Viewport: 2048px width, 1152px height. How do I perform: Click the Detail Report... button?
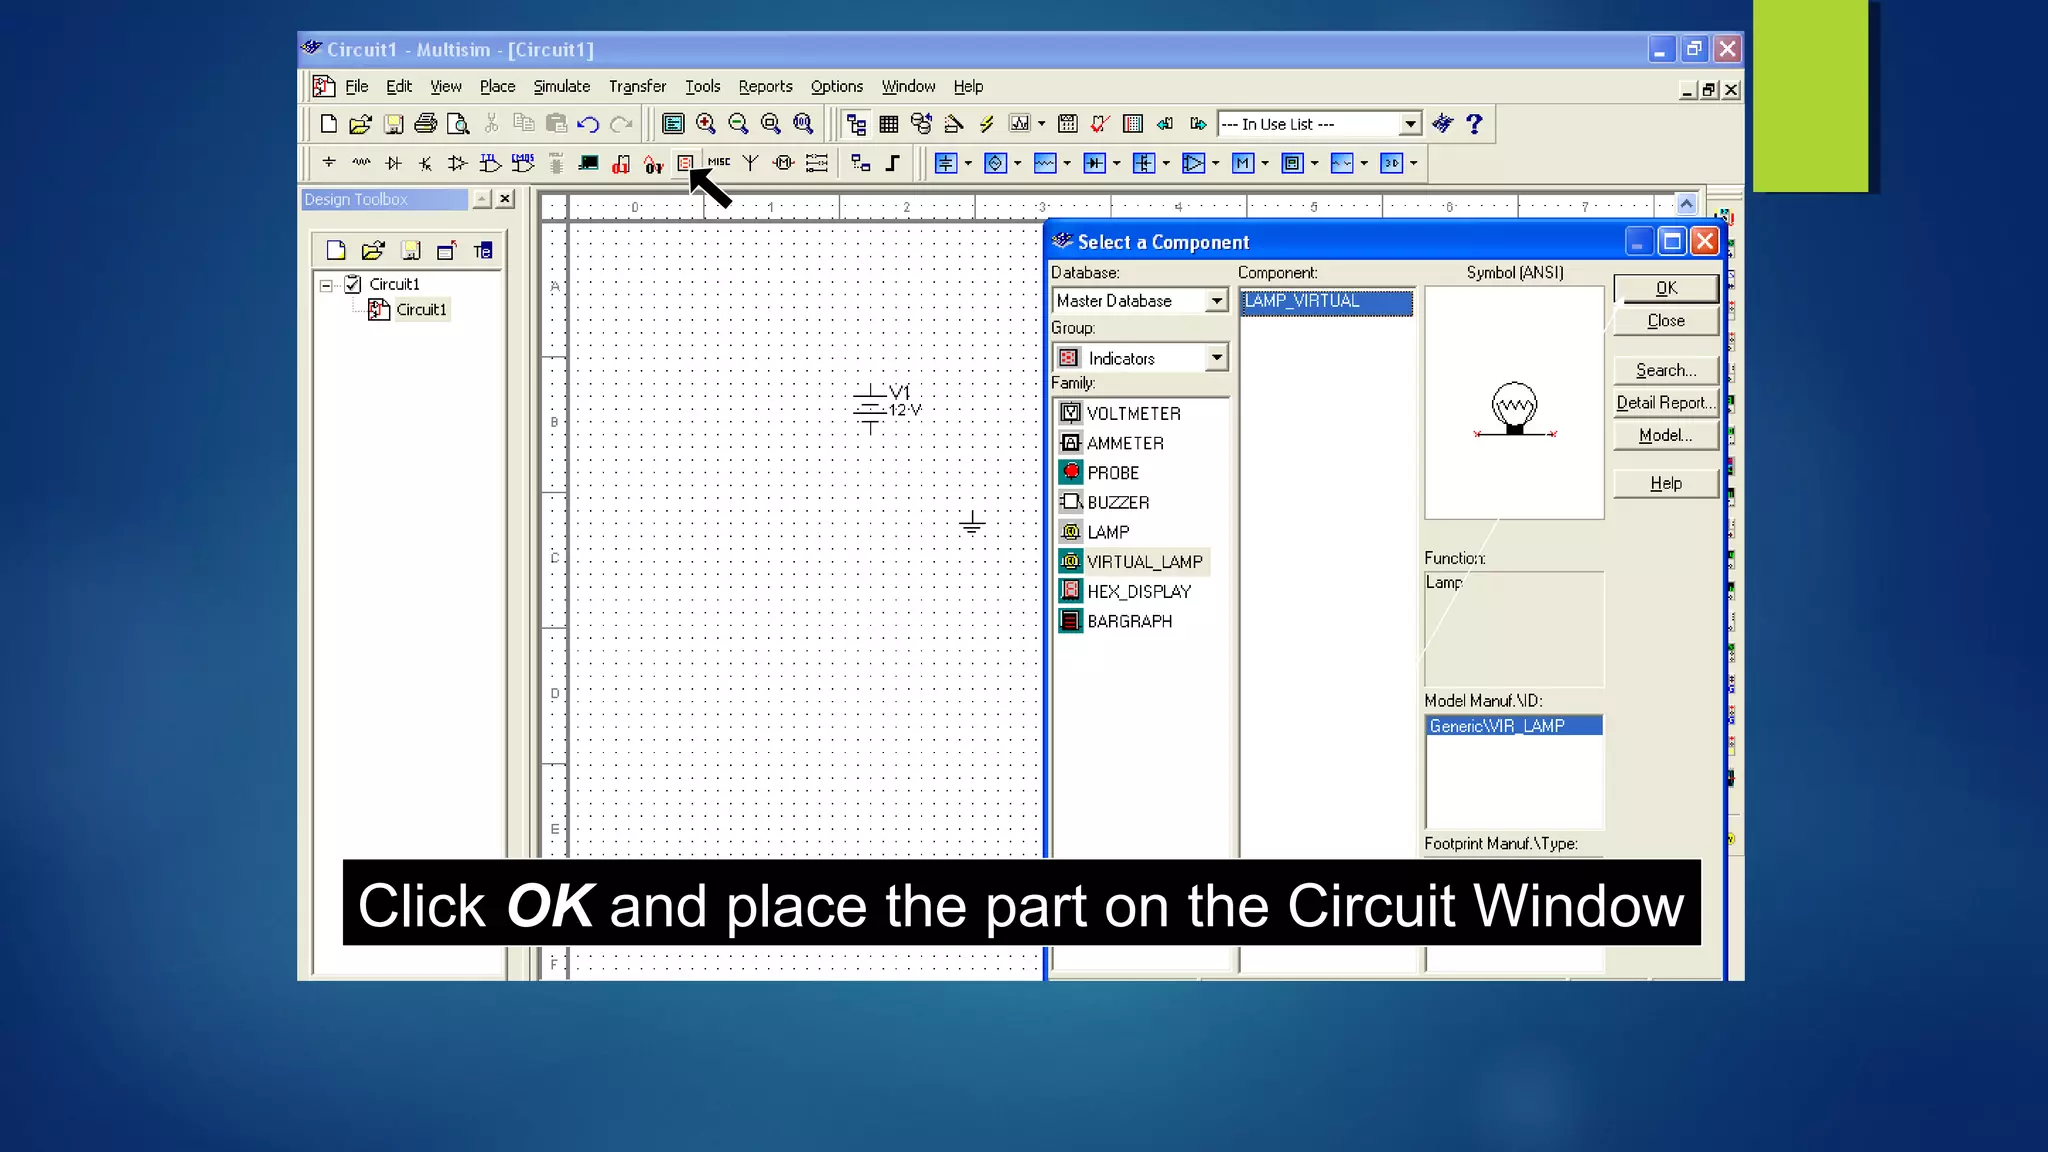tap(1666, 403)
